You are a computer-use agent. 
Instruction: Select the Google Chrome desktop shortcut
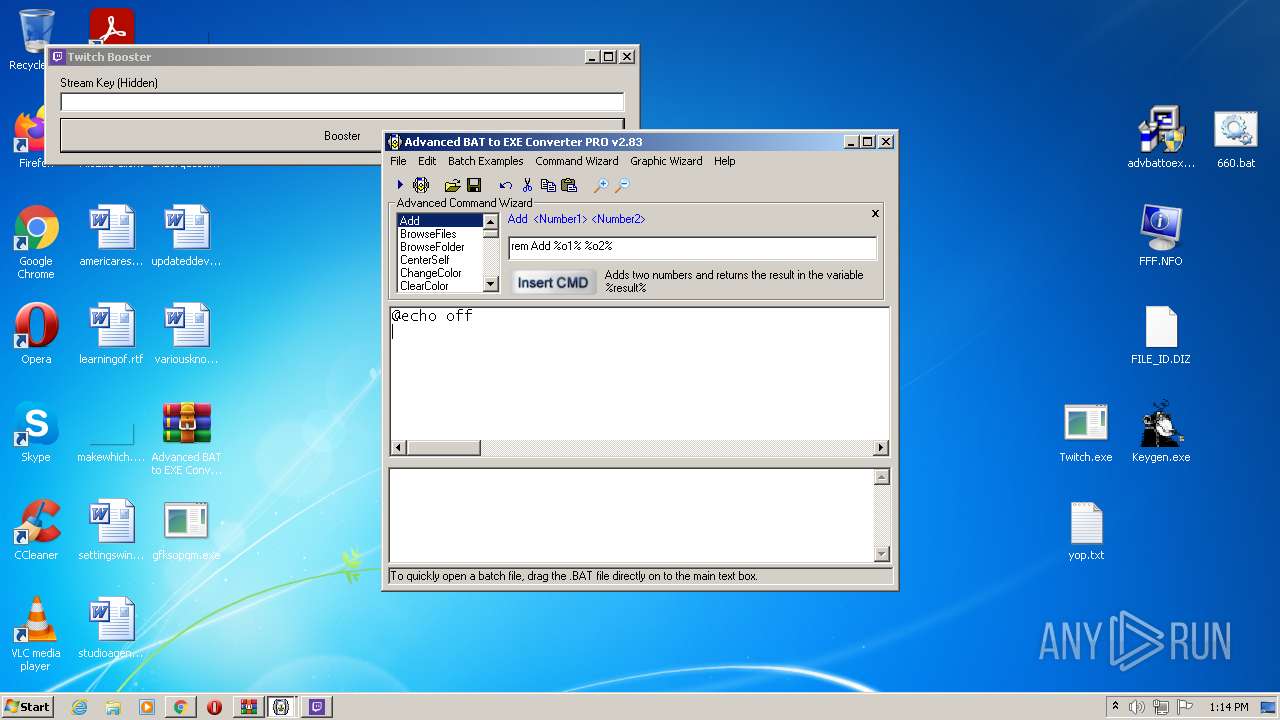point(36,242)
